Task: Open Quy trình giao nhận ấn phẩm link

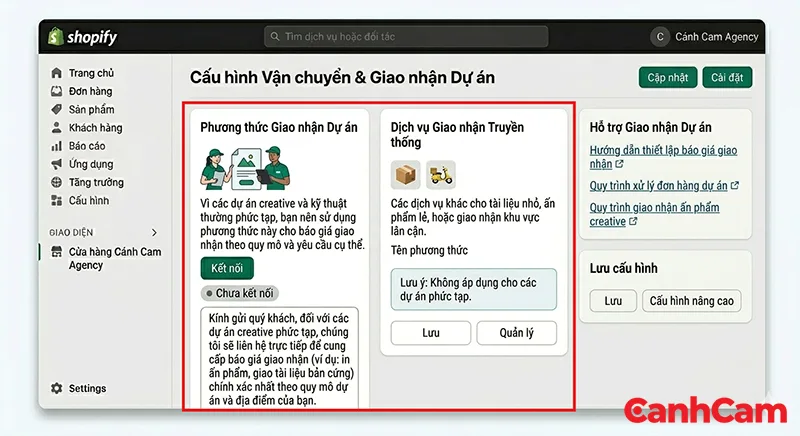Action: point(654,214)
